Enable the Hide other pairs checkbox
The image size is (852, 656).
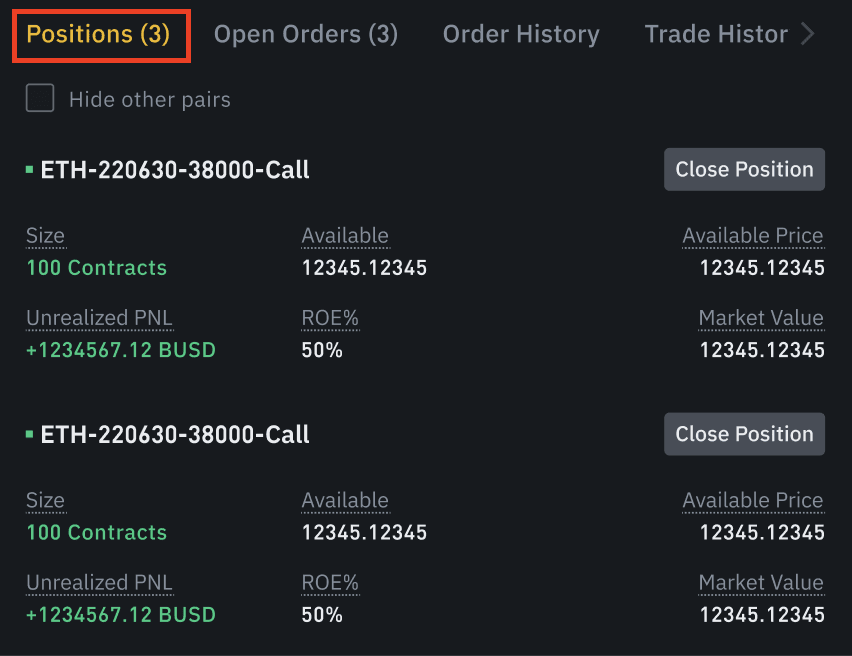[x=40, y=99]
